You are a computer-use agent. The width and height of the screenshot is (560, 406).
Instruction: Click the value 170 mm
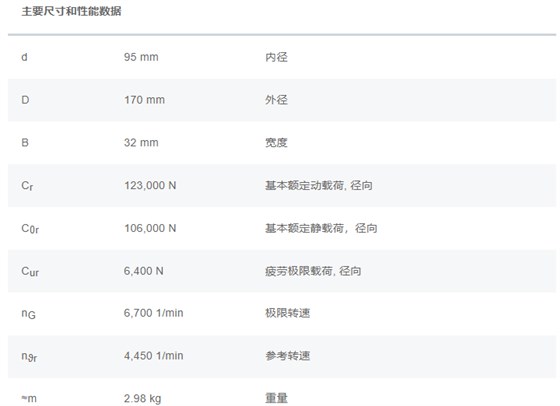coord(144,100)
